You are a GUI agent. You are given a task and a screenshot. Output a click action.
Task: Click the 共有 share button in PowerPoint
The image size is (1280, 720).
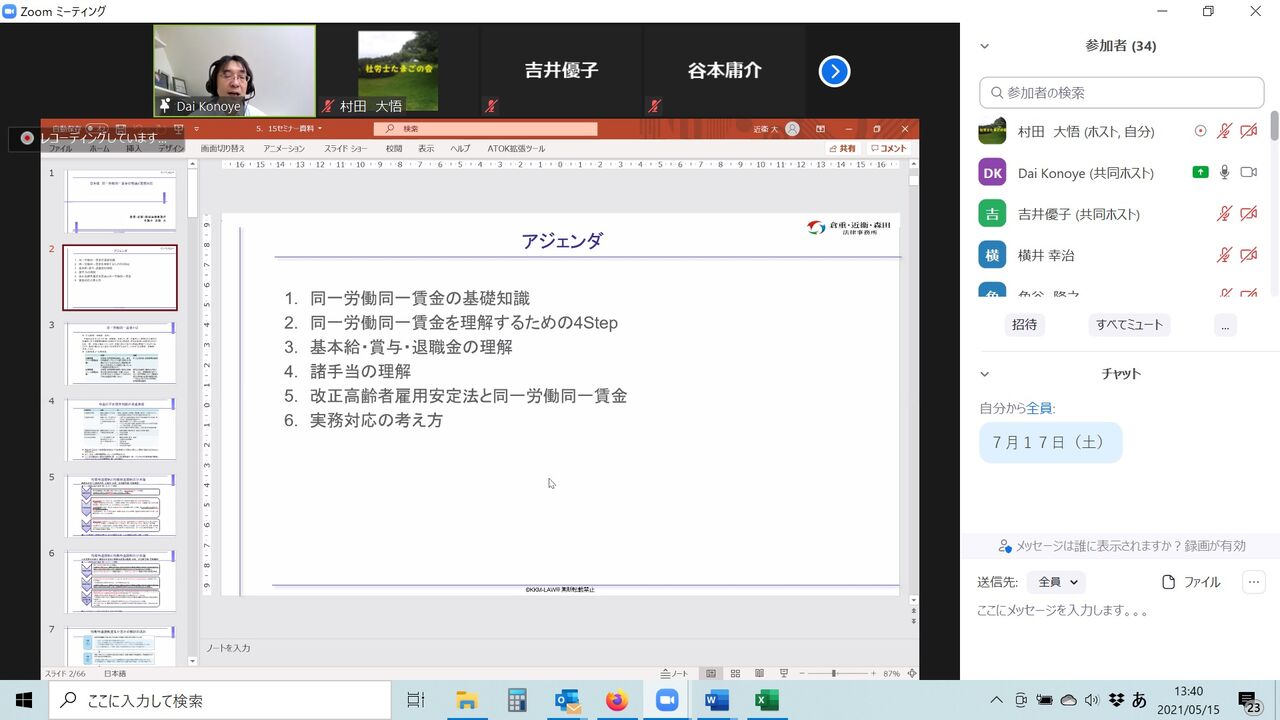pos(842,148)
